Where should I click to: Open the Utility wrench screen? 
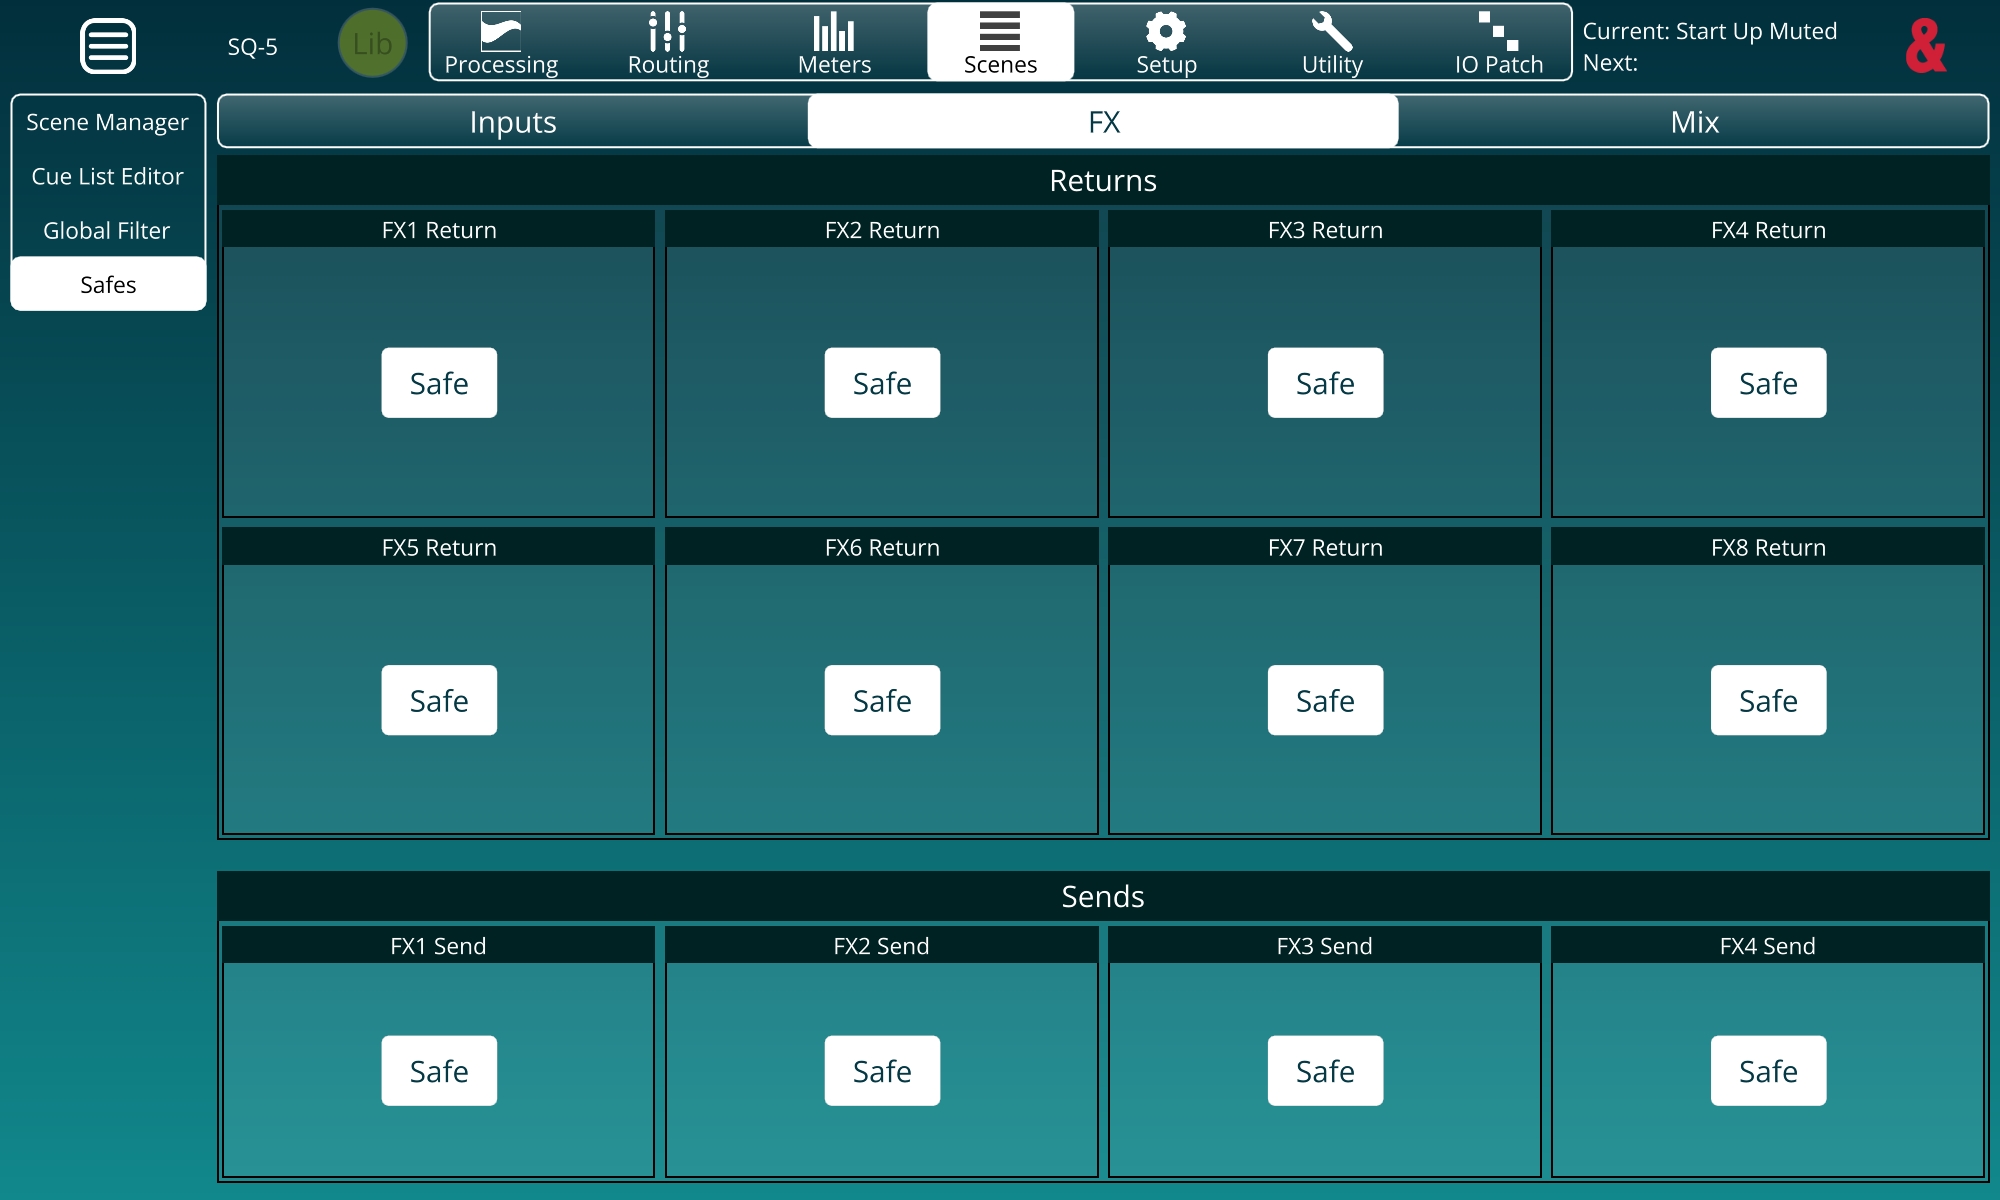coord(1332,44)
